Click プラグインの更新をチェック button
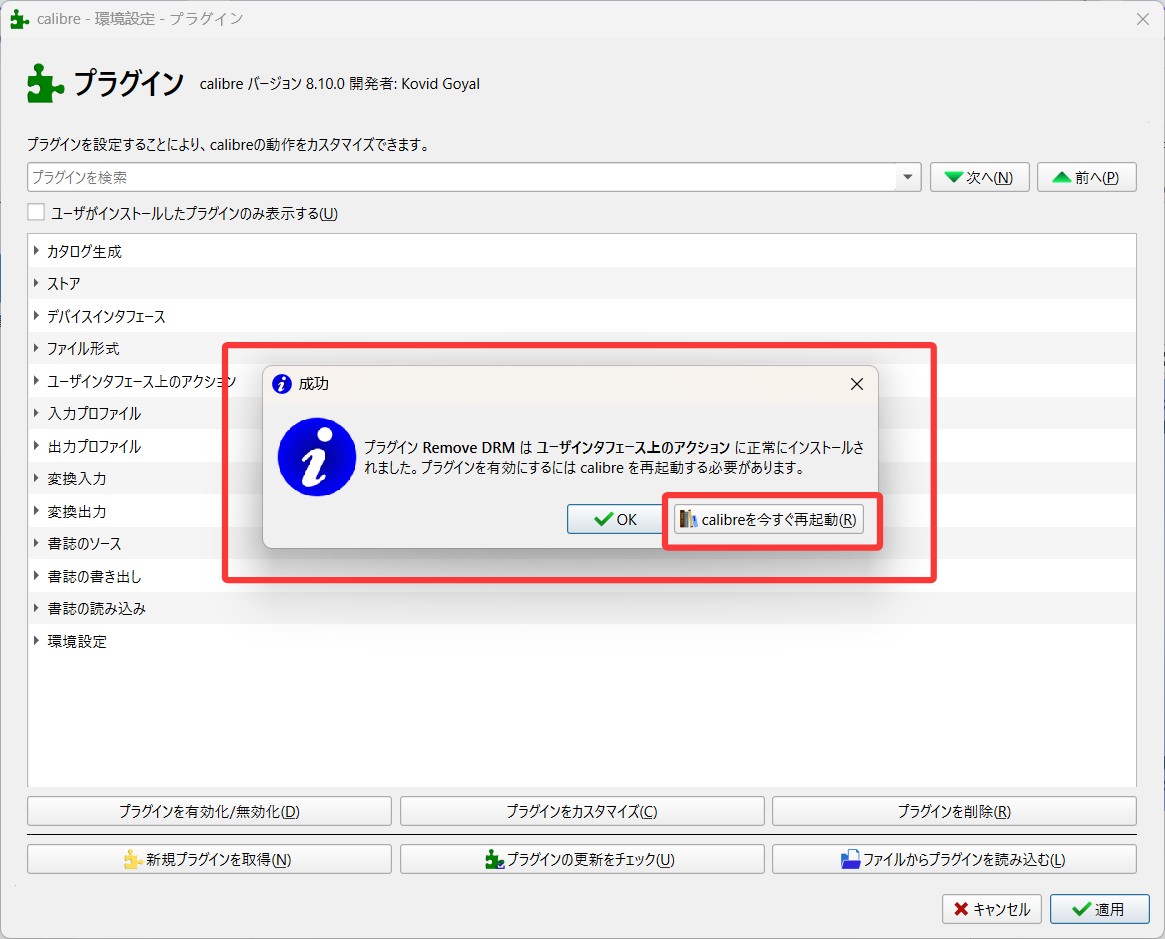Viewport: 1165px width, 939px height. (581, 859)
